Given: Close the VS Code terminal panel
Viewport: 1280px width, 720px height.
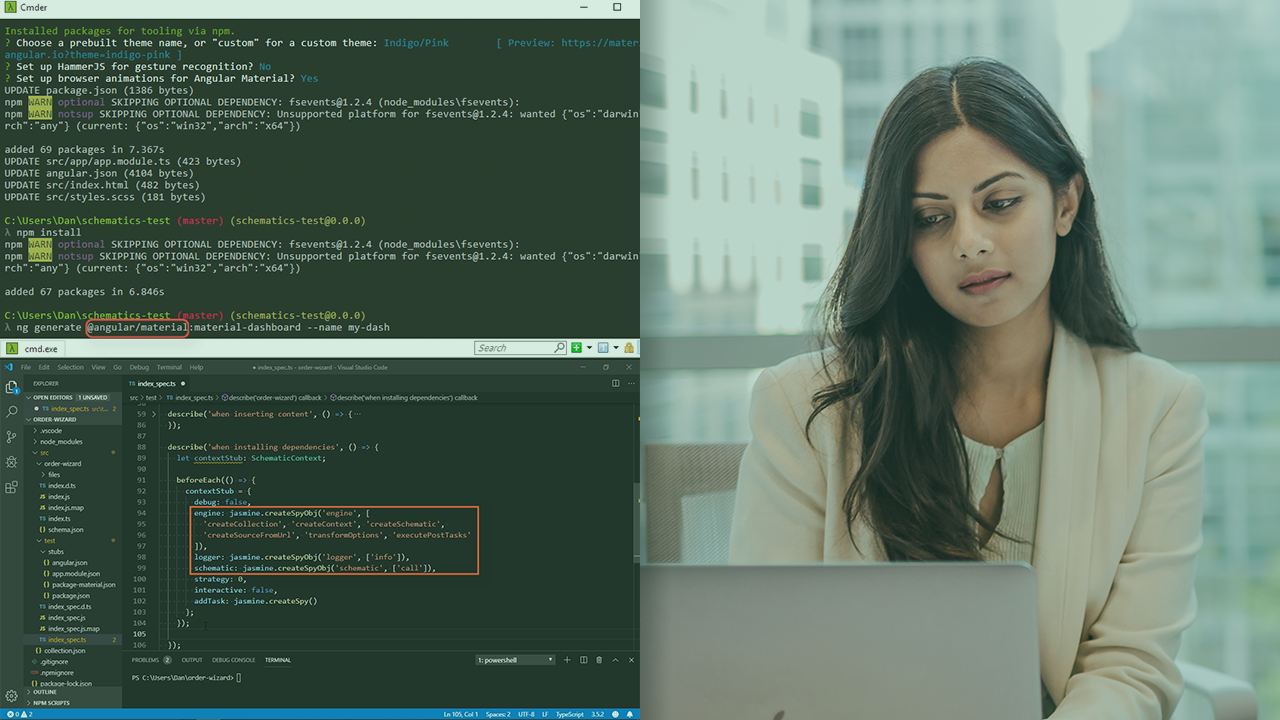Looking at the screenshot, I should tap(630, 660).
